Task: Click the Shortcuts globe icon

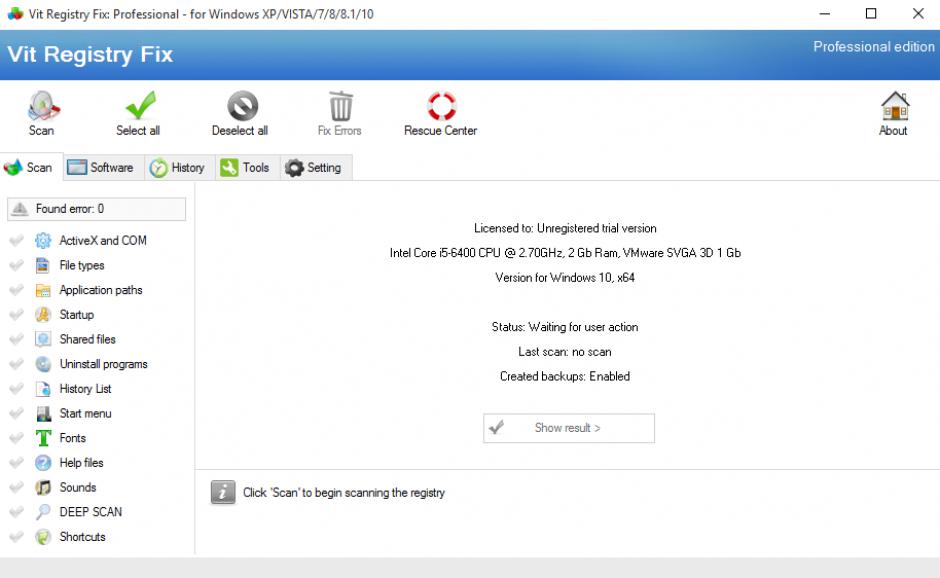Action: pyautogui.click(x=43, y=537)
